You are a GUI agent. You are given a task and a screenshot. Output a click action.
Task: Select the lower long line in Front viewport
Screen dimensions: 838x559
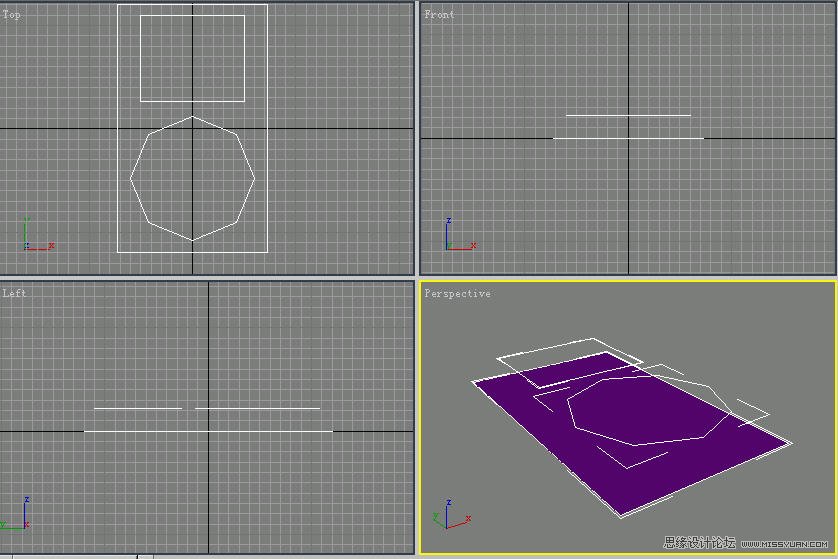628,138
